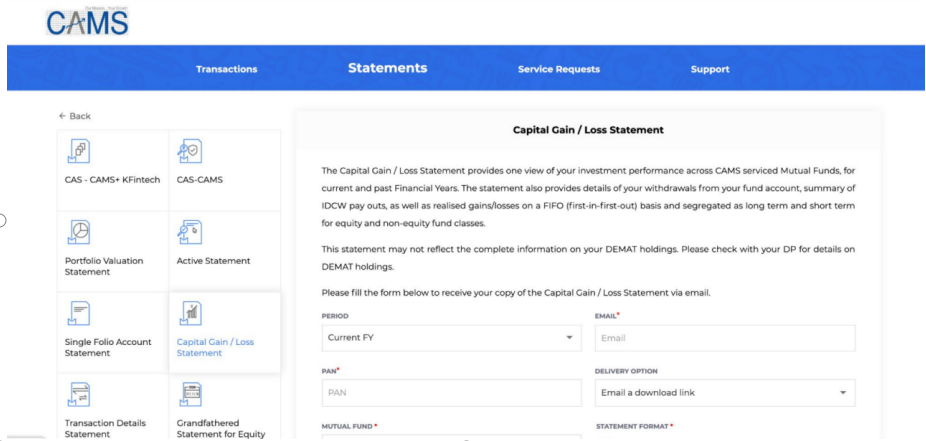The height and width of the screenshot is (441, 926).
Task: Click the PERIOD field label
Action: click(x=335, y=316)
